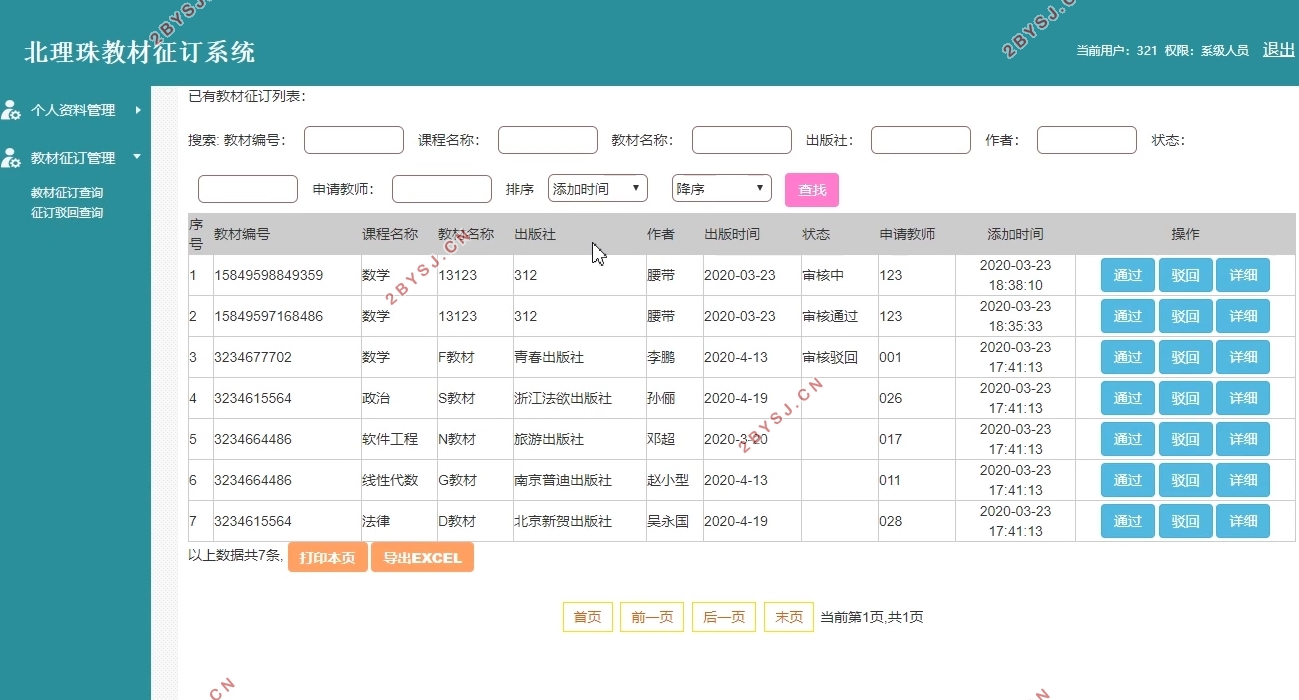View 详细 for G教材 row
Image resolution: width=1299 pixels, height=700 pixels.
pyautogui.click(x=1243, y=480)
